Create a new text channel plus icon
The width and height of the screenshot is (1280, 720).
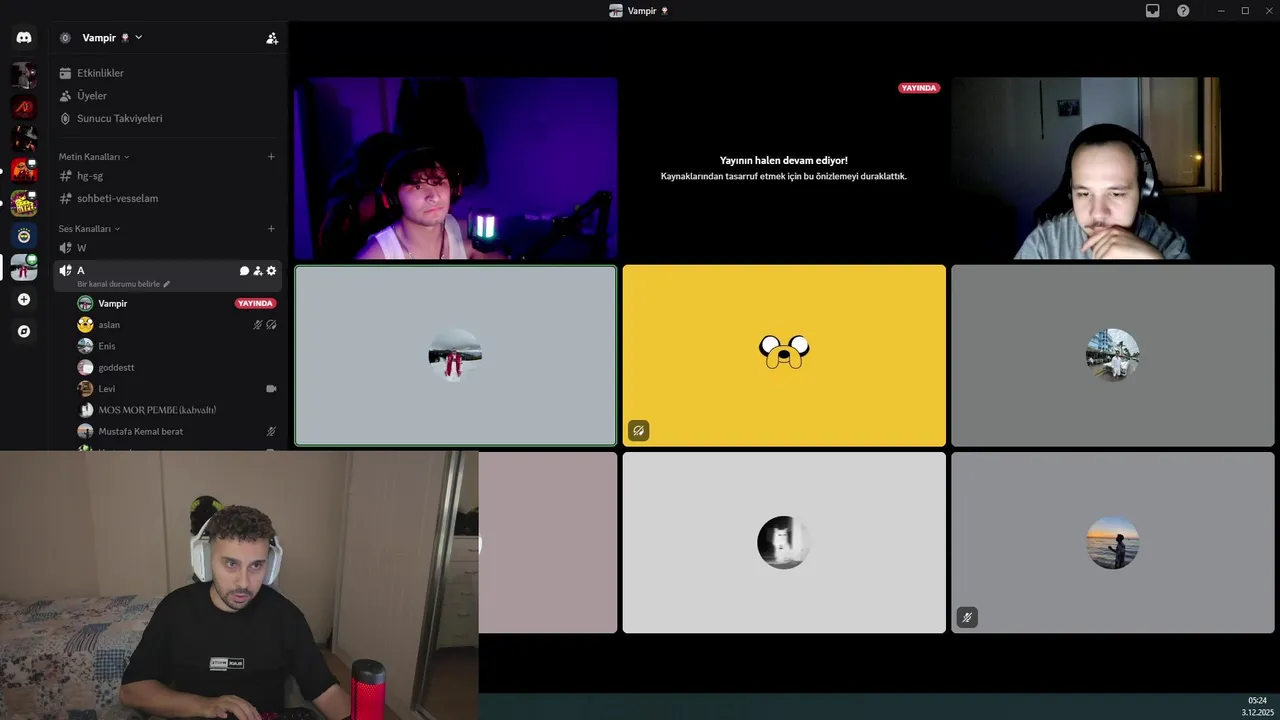(x=271, y=157)
